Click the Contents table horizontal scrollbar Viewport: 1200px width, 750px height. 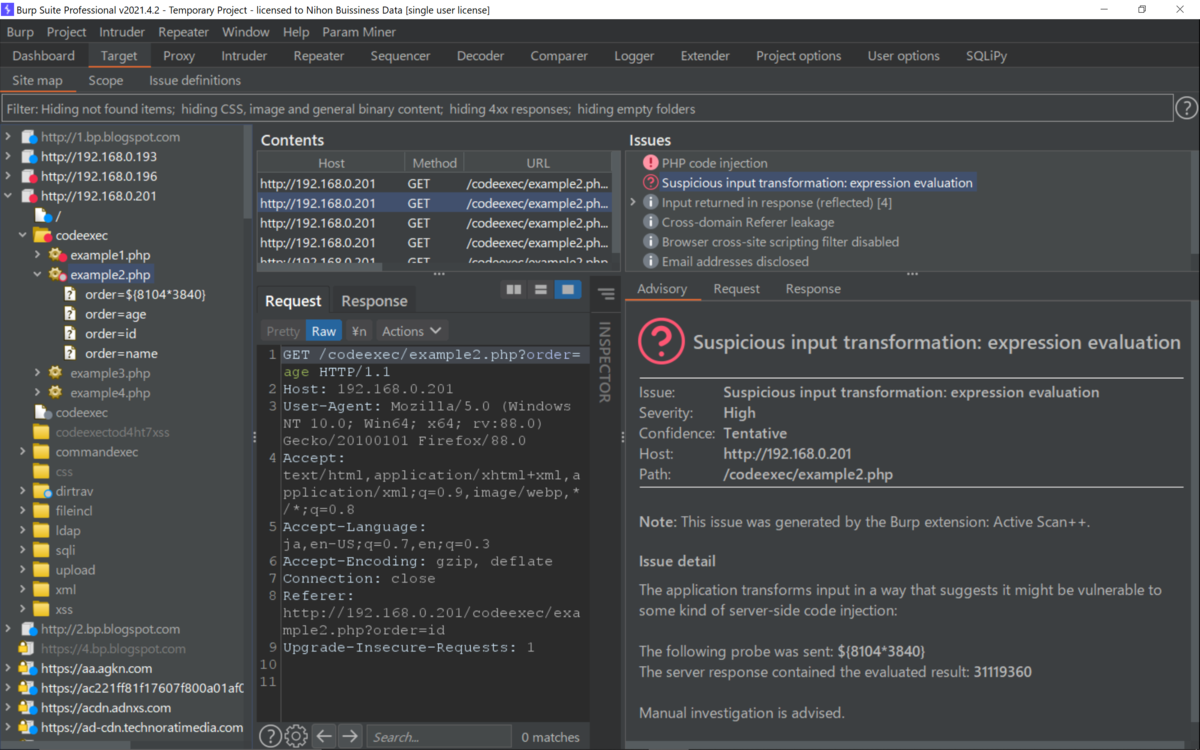[321, 267]
